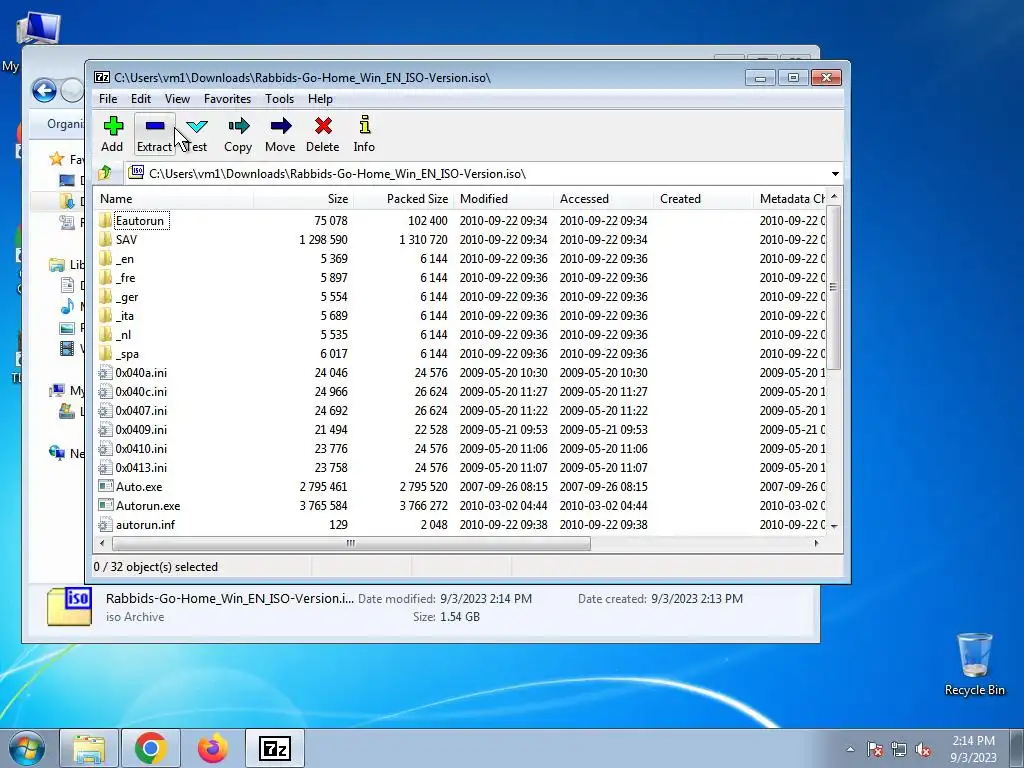Go up one folder level icon
The width and height of the screenshot is (1024, 768).
click(104, 173)
